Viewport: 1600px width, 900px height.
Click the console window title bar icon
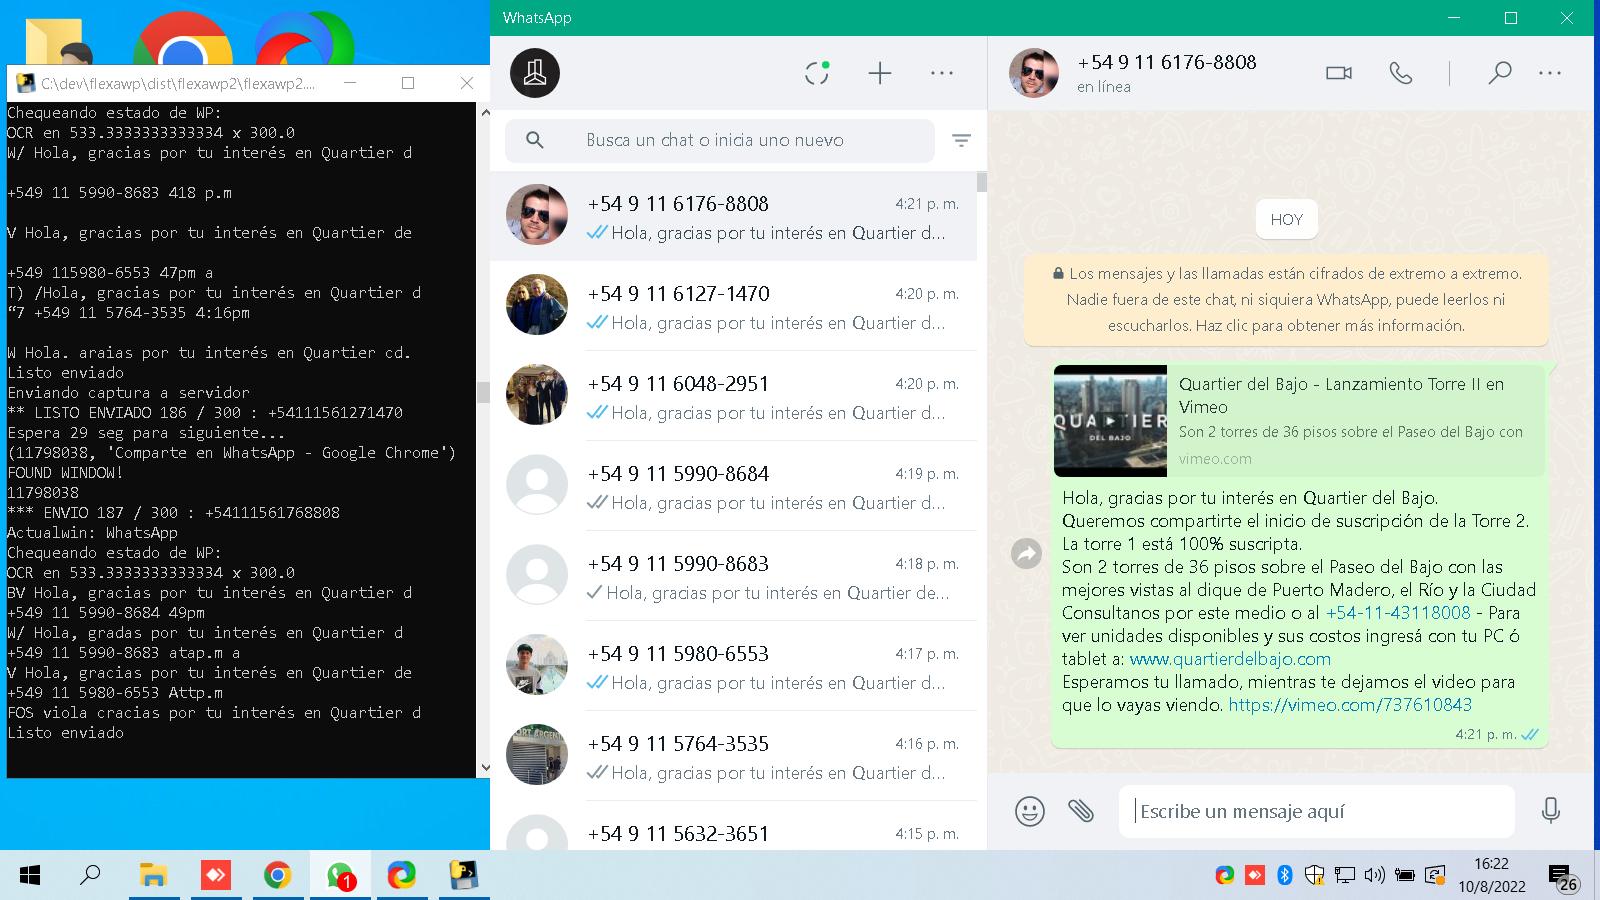[26, 83]
